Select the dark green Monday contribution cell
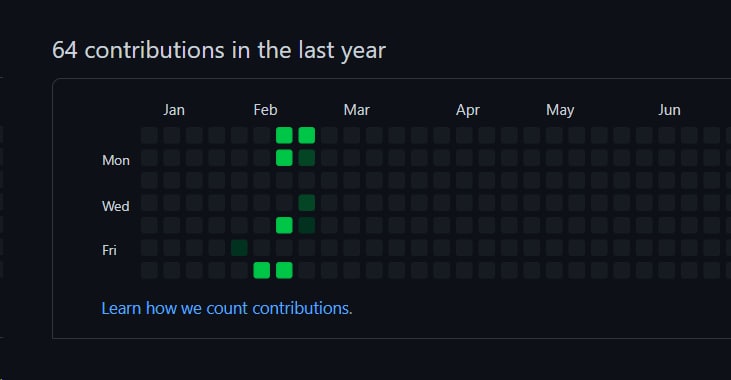The image size is (731, 380). coord(307,158)
